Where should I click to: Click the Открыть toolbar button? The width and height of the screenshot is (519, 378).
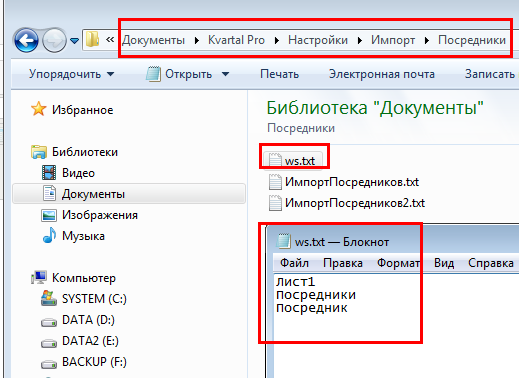(x=179, y=74)
